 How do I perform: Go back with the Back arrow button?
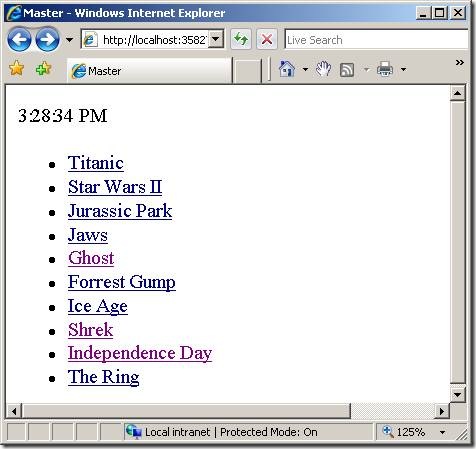click(x=19, y=40)
